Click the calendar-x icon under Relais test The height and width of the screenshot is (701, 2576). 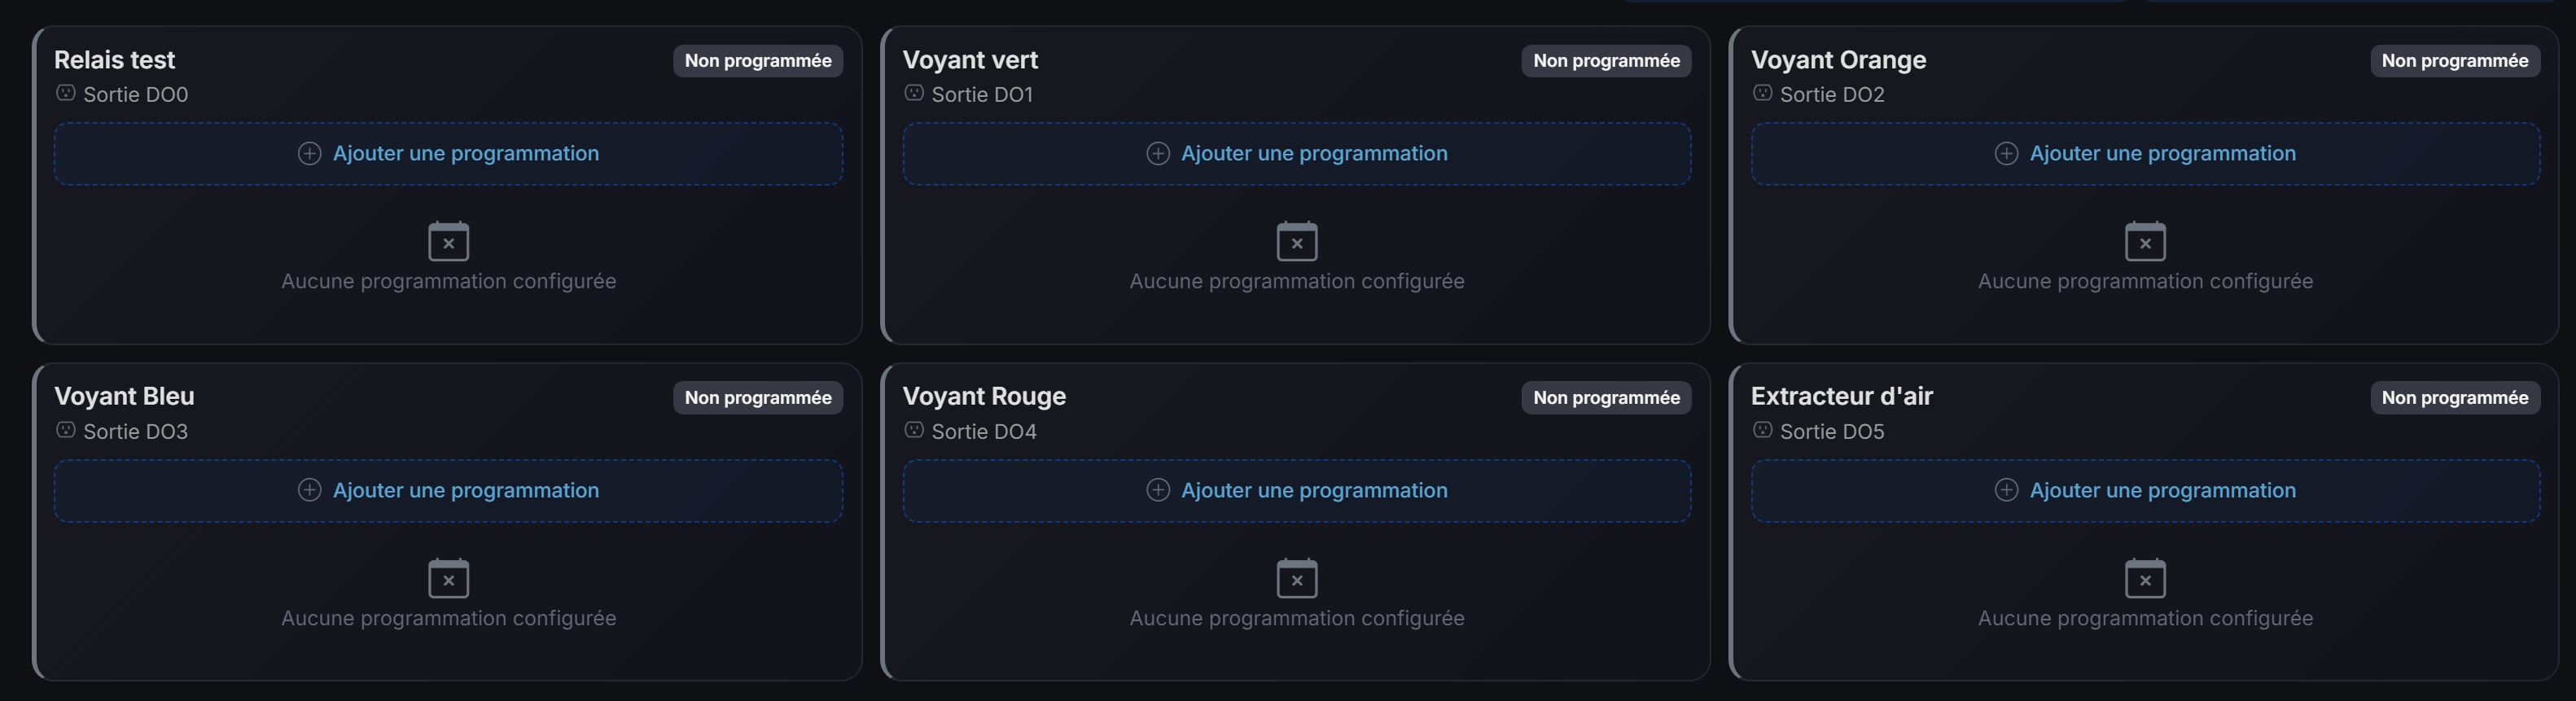tap(448, 242)
